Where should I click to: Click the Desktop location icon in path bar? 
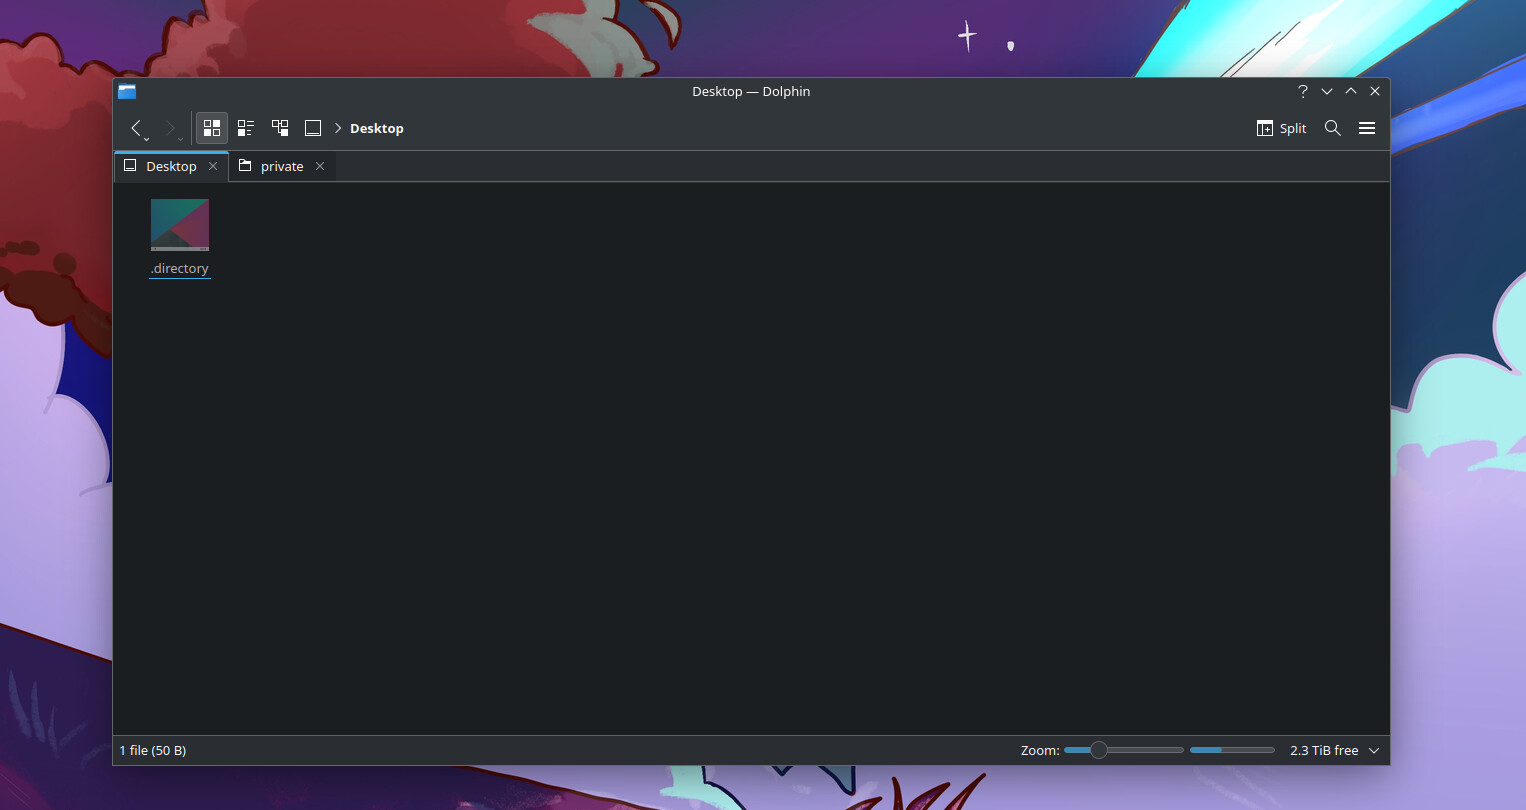click(313, 128)
